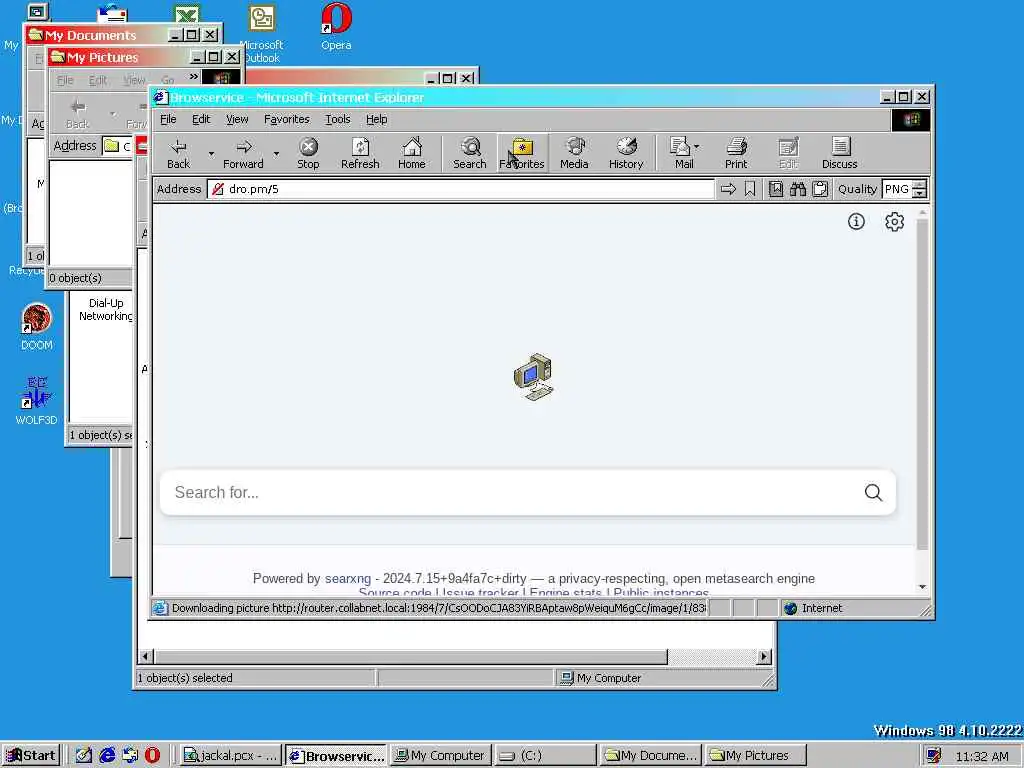Click the Browservice taskbar button

pos(336,756)
